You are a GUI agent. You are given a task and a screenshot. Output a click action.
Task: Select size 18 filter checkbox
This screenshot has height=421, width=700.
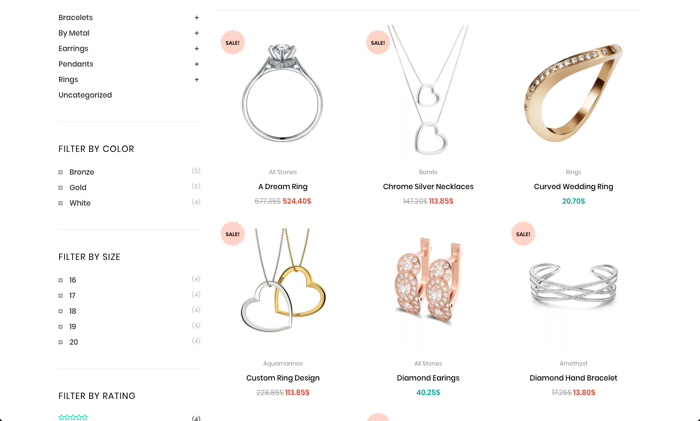[61, 311]
